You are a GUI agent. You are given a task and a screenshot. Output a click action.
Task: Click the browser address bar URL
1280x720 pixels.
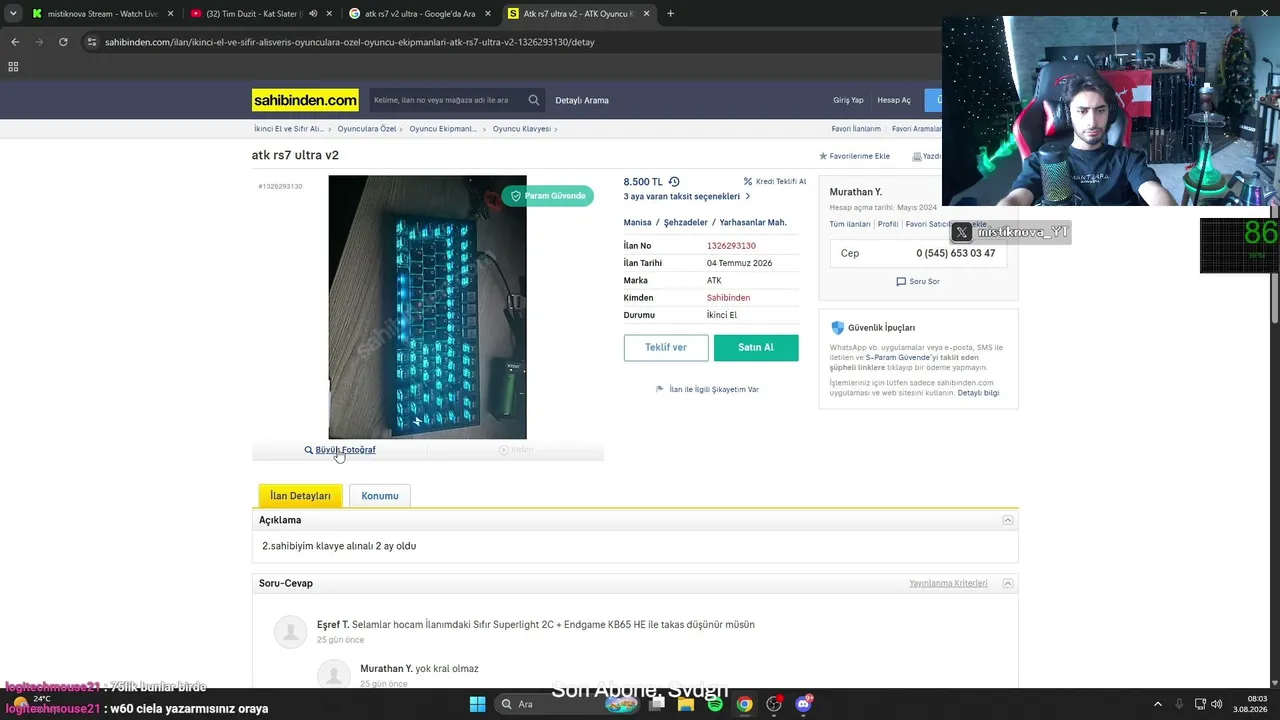point(350,42)
